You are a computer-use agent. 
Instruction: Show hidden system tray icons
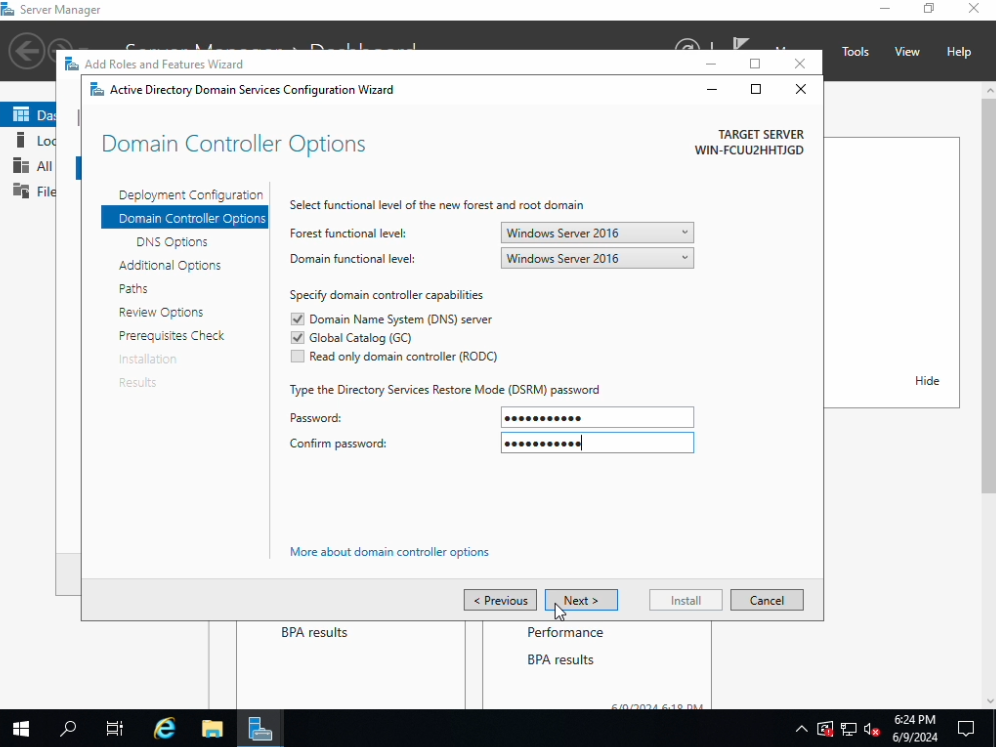tap(802, 729)
